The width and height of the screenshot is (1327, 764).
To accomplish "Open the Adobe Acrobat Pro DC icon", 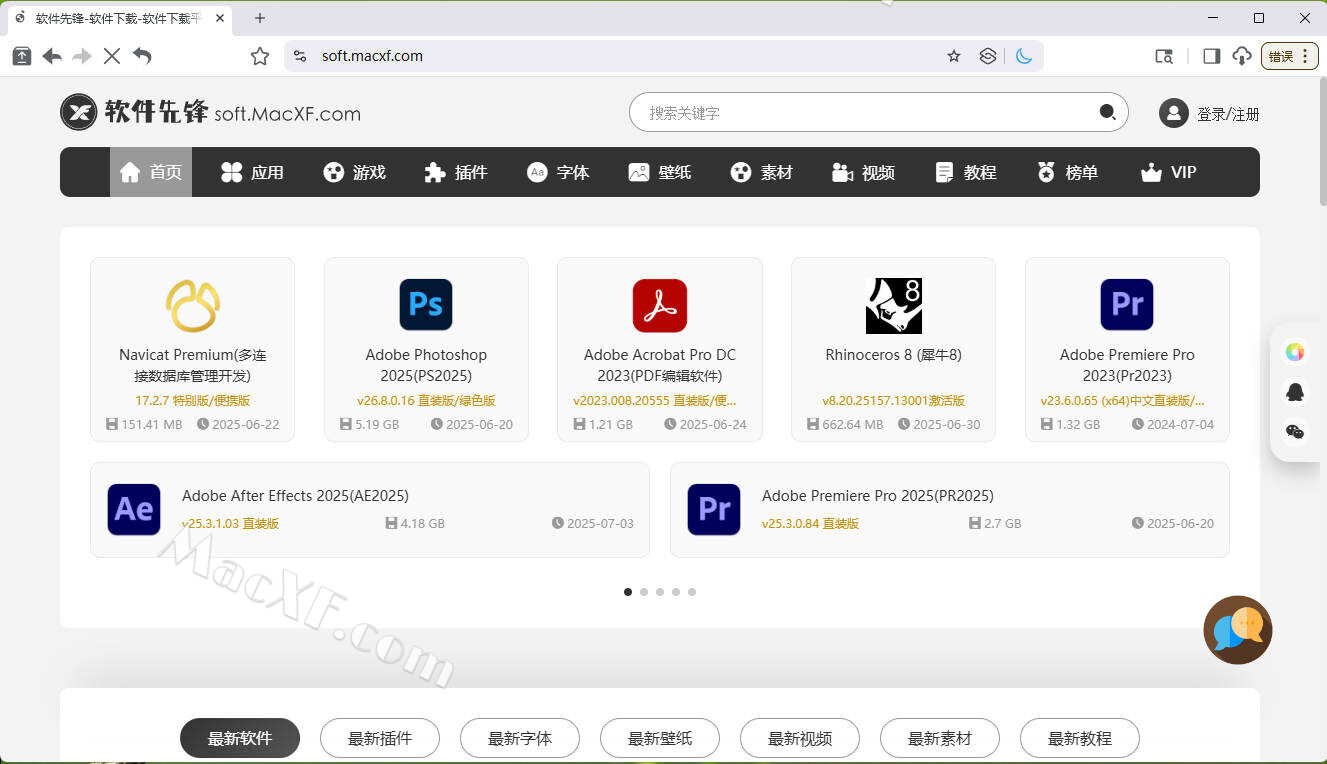I will (x=660, y=305).
